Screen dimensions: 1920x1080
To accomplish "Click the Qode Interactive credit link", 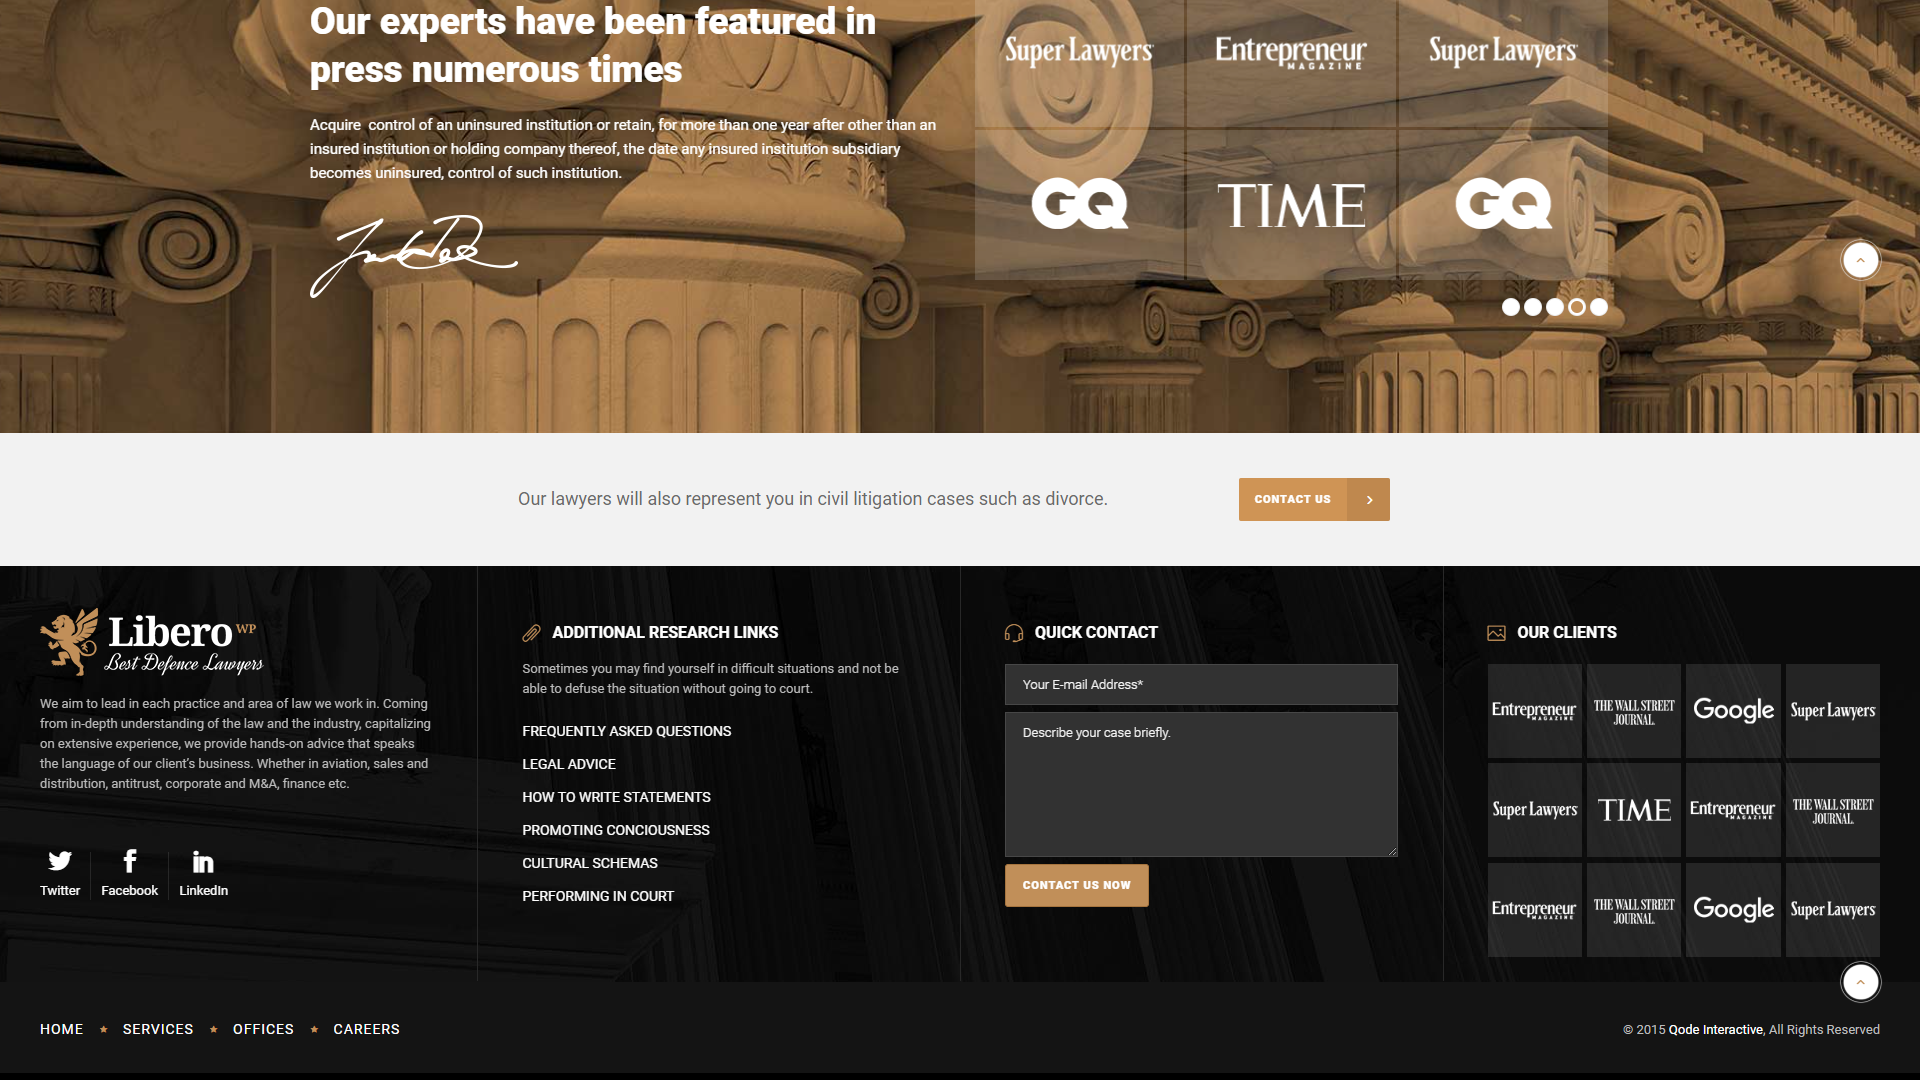I will click(1715, 1029).
